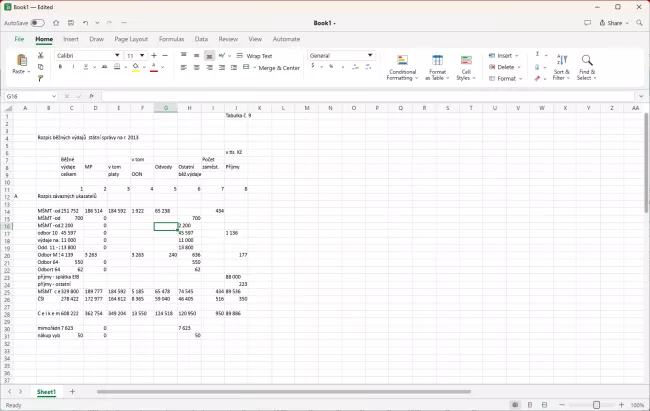
Task: Click Merge & Center
Action: 271,67
